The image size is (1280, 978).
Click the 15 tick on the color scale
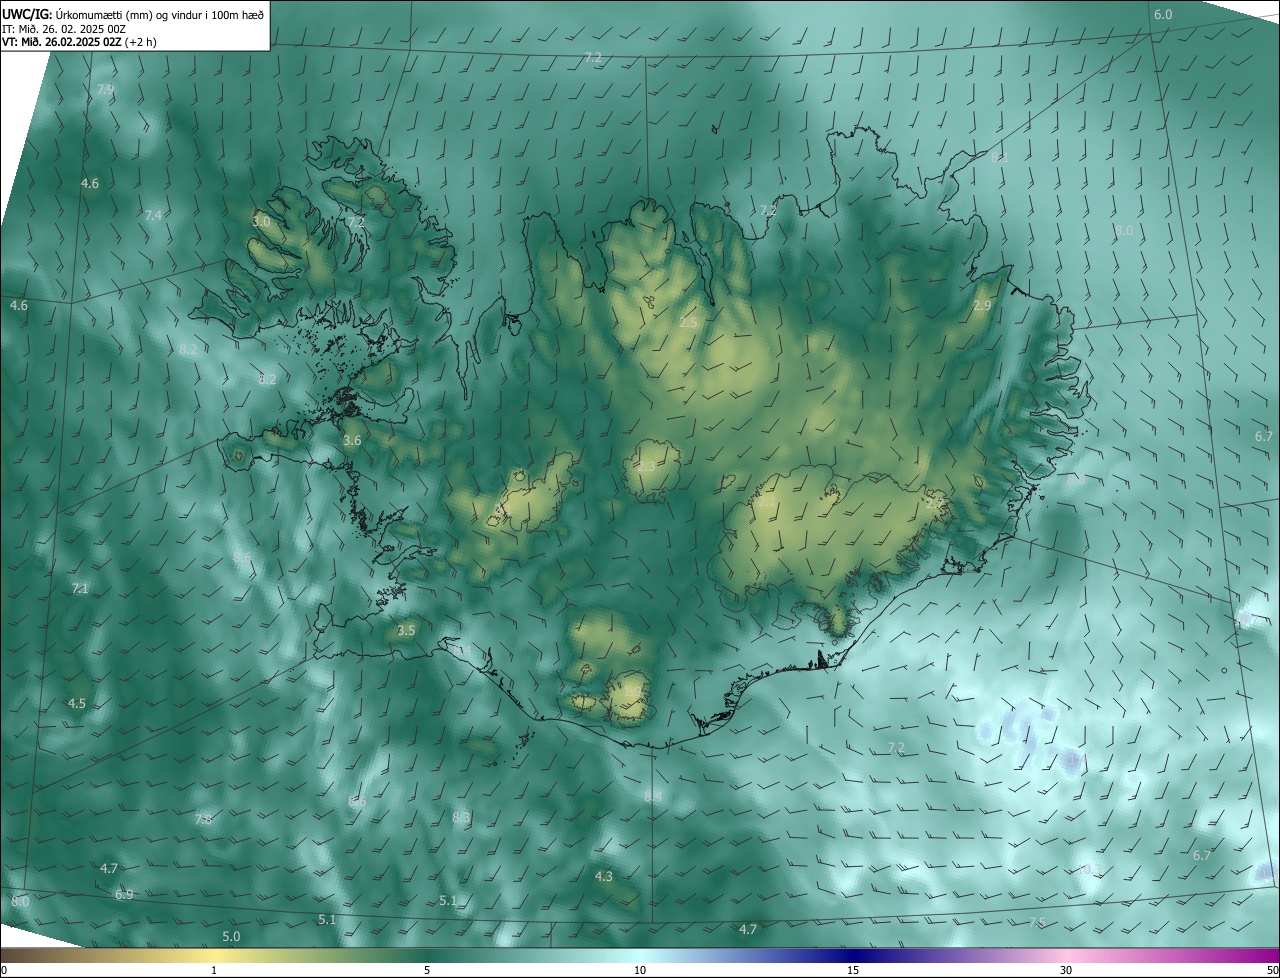[x=853, y=970]
